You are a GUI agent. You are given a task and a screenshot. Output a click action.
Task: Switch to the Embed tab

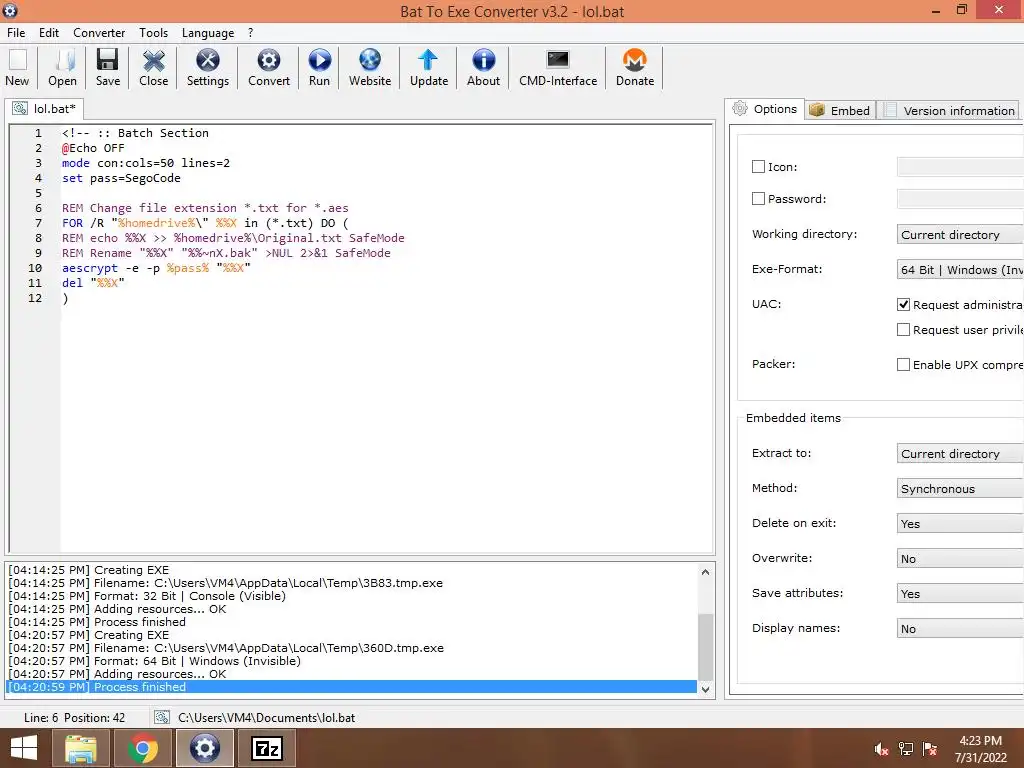pyautogui.click(x=840, y=110)
